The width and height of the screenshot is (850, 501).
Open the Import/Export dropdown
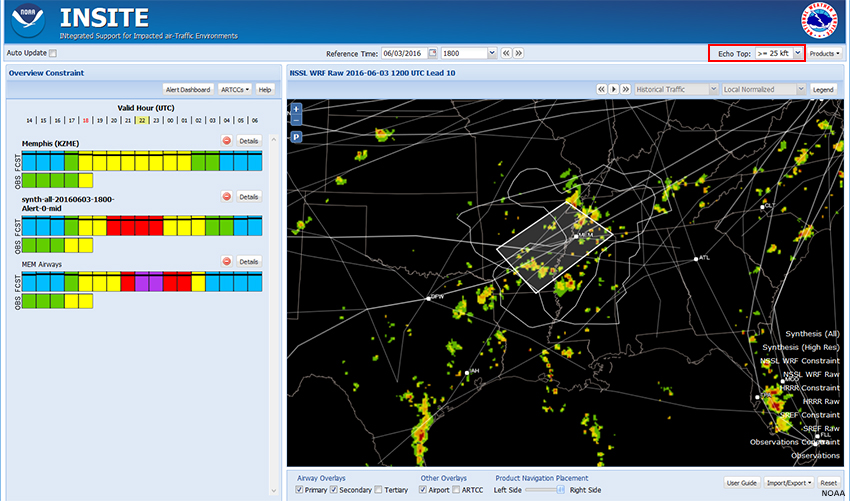coord(788,483)
